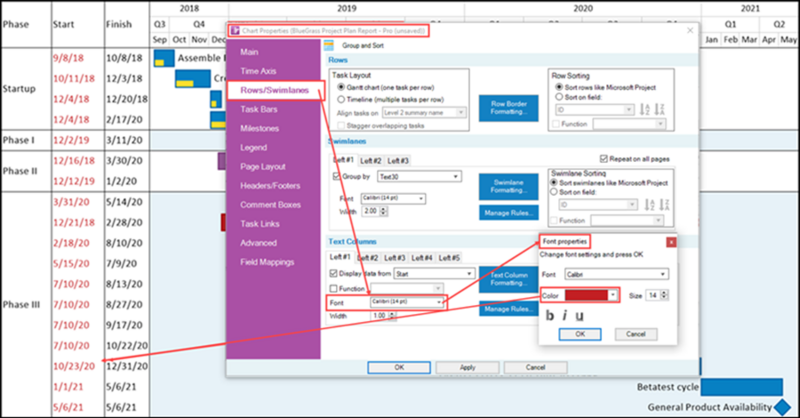Image resolution: width=800 pixels, height=418 pixels.
Task: Adjust Swimlanes Width stepper
Action: tap(384, 211)
